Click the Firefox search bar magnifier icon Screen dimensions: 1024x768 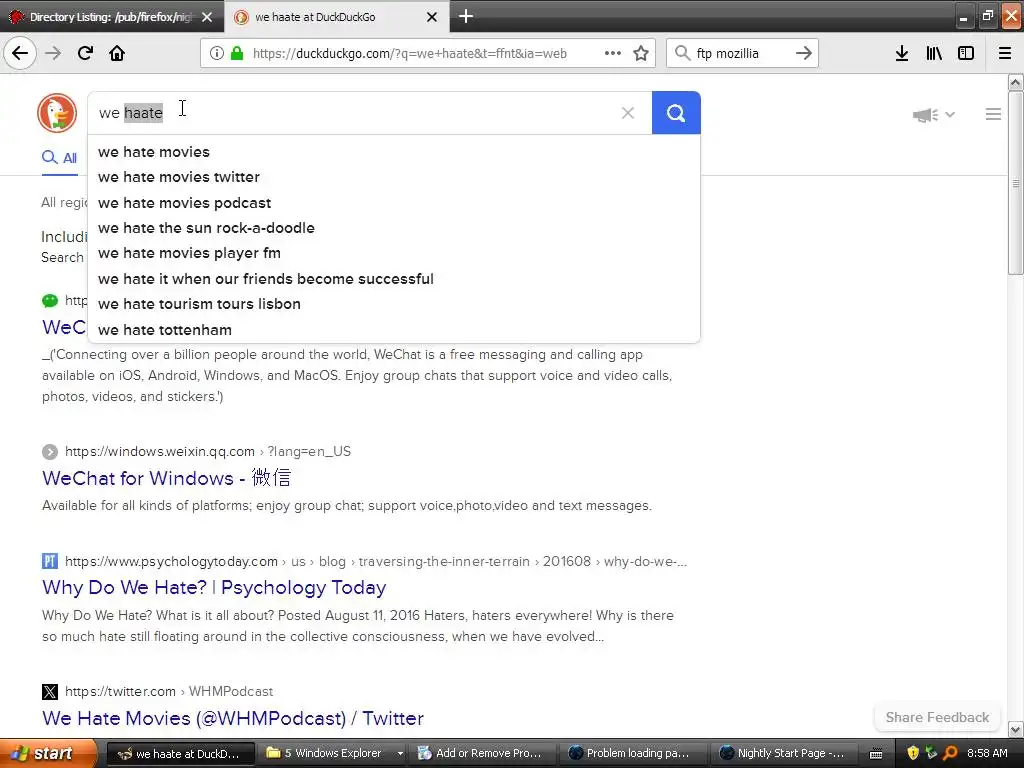(x=682, y=53)
